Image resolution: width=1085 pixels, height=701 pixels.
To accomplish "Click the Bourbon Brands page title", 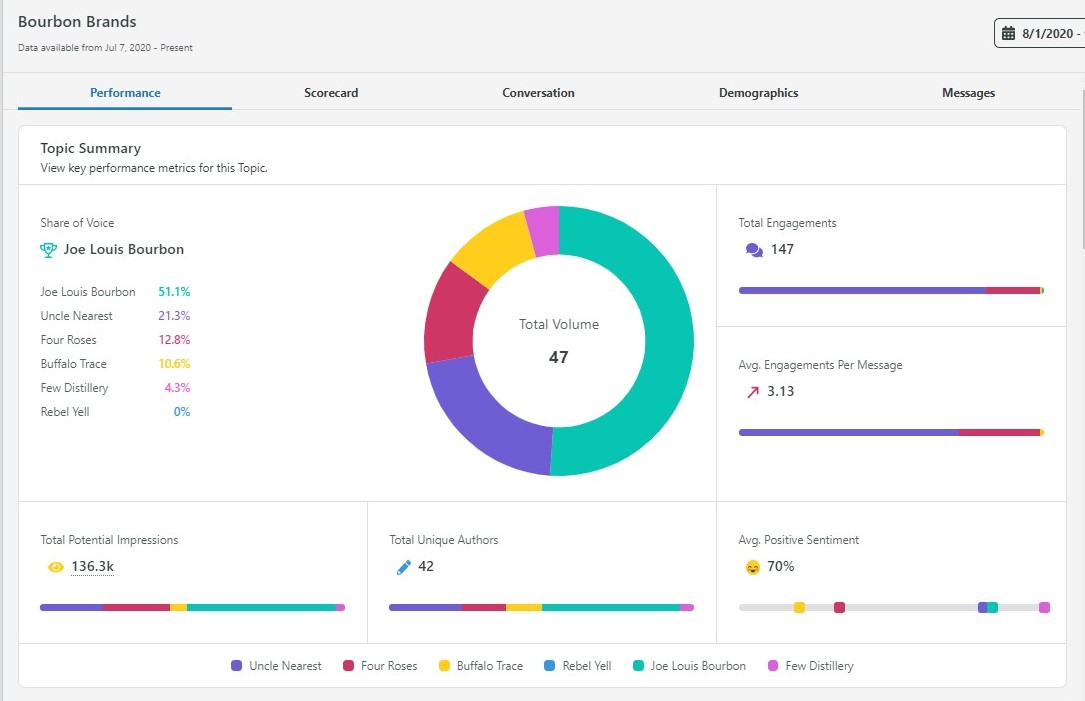I will click(x=78, y=21).
